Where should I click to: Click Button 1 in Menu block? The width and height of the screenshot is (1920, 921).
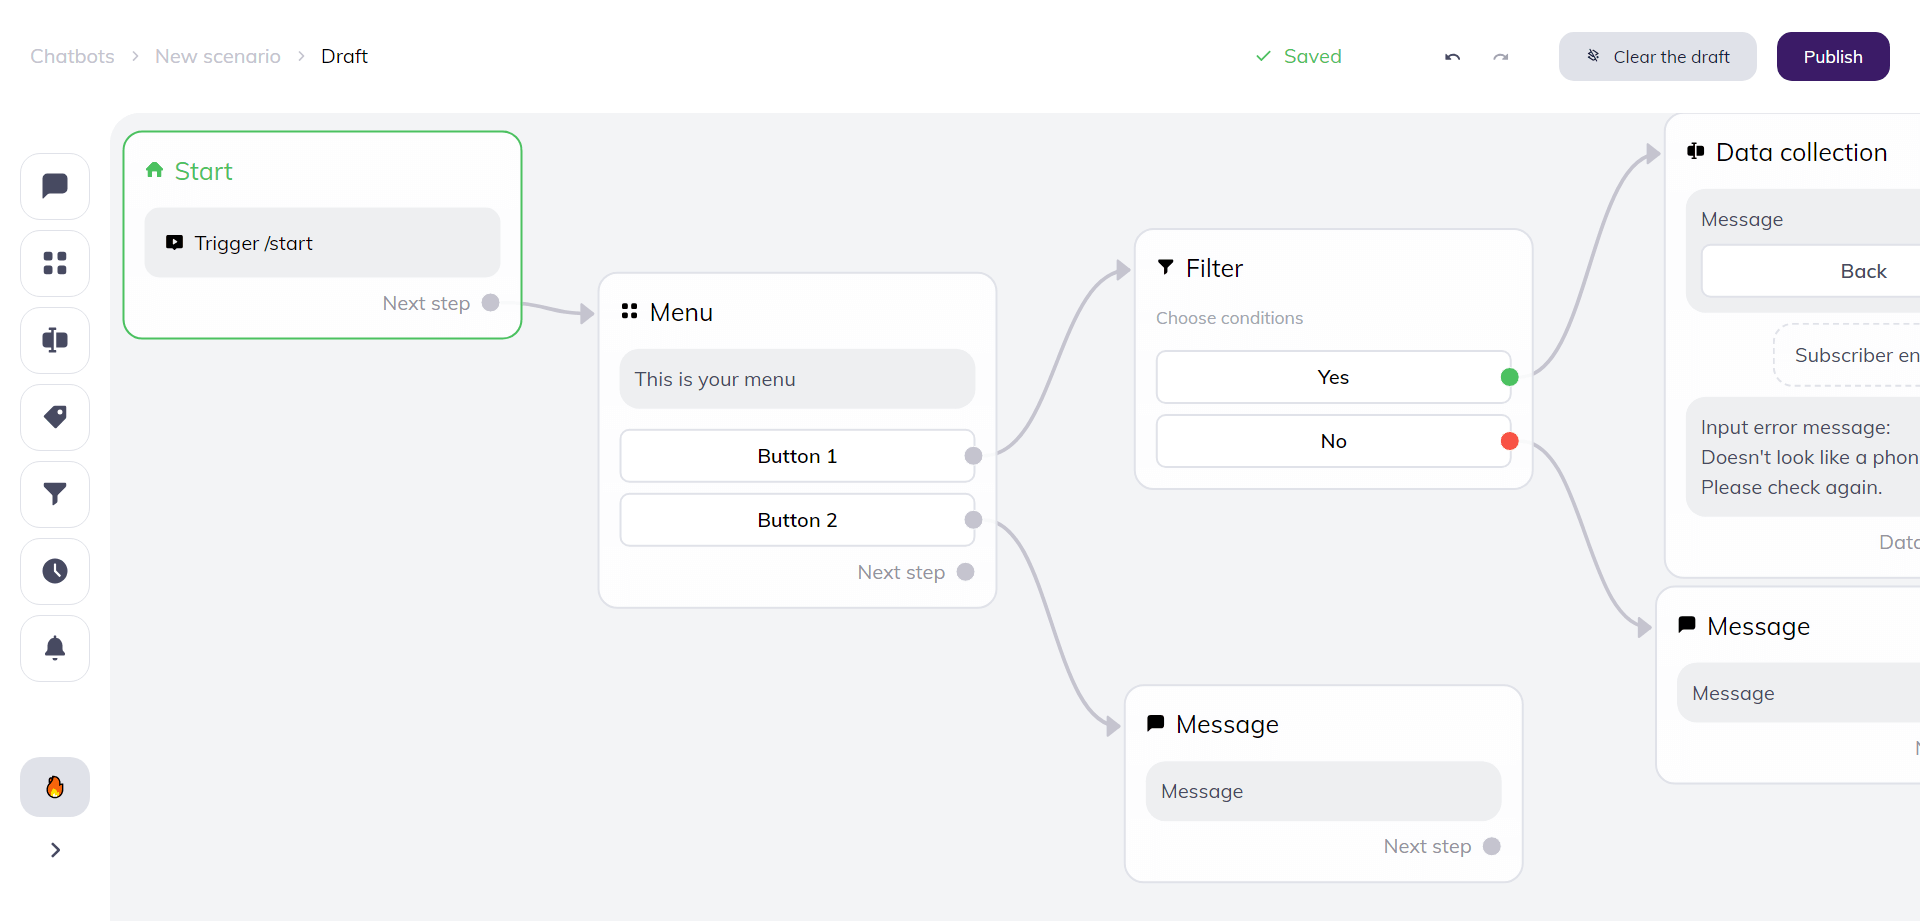pos(797,456)
